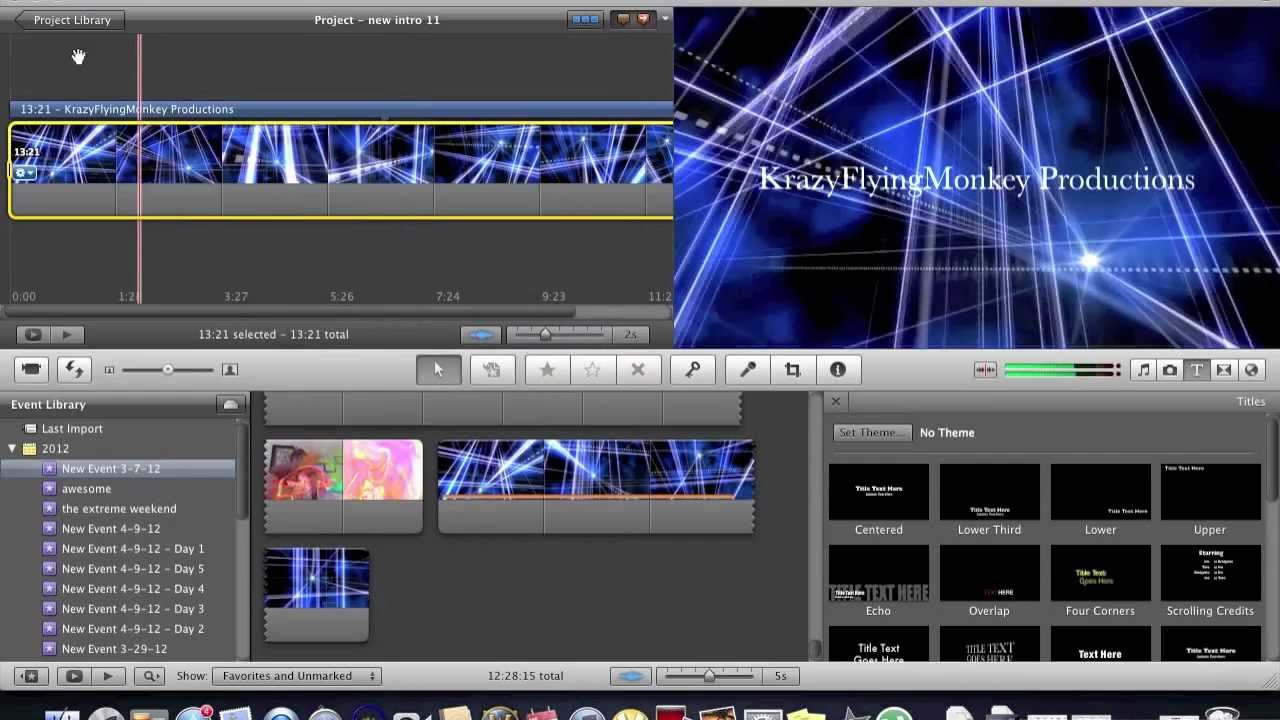Toggle the Titles browser T button
Image resolution: width=1280 pixels, height=720 pixels.
click(1197, 370)
